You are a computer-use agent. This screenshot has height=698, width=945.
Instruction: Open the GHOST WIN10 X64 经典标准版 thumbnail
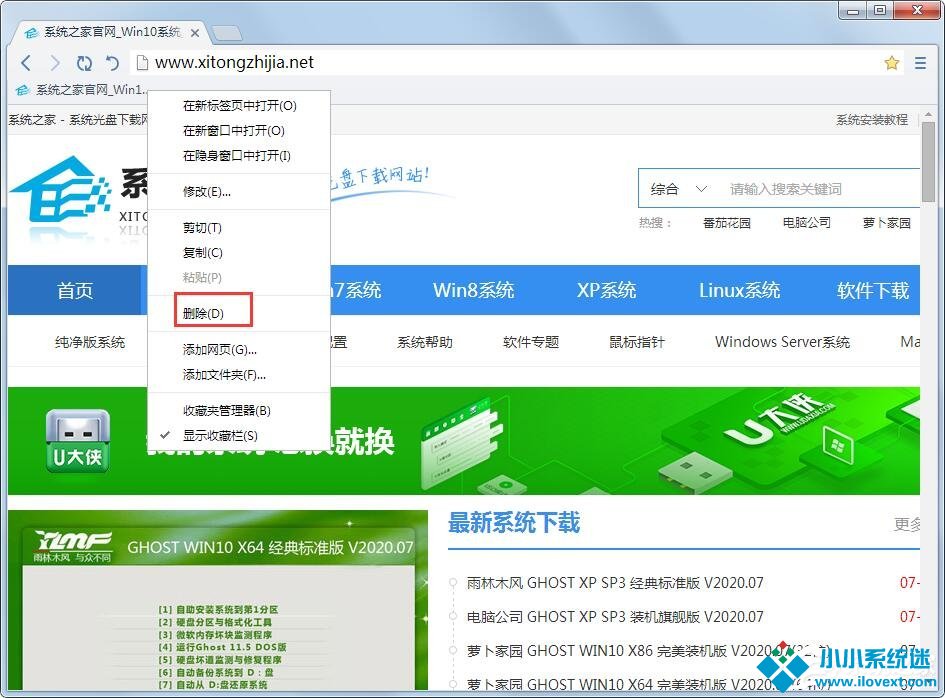218,600
